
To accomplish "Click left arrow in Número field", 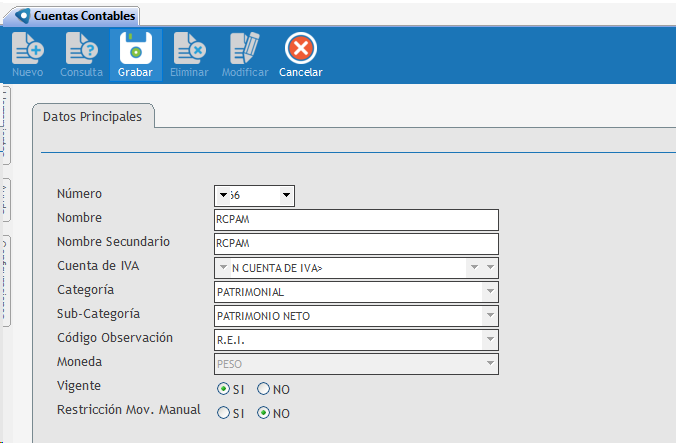I will pyautogui.click(x=223, y=195).
